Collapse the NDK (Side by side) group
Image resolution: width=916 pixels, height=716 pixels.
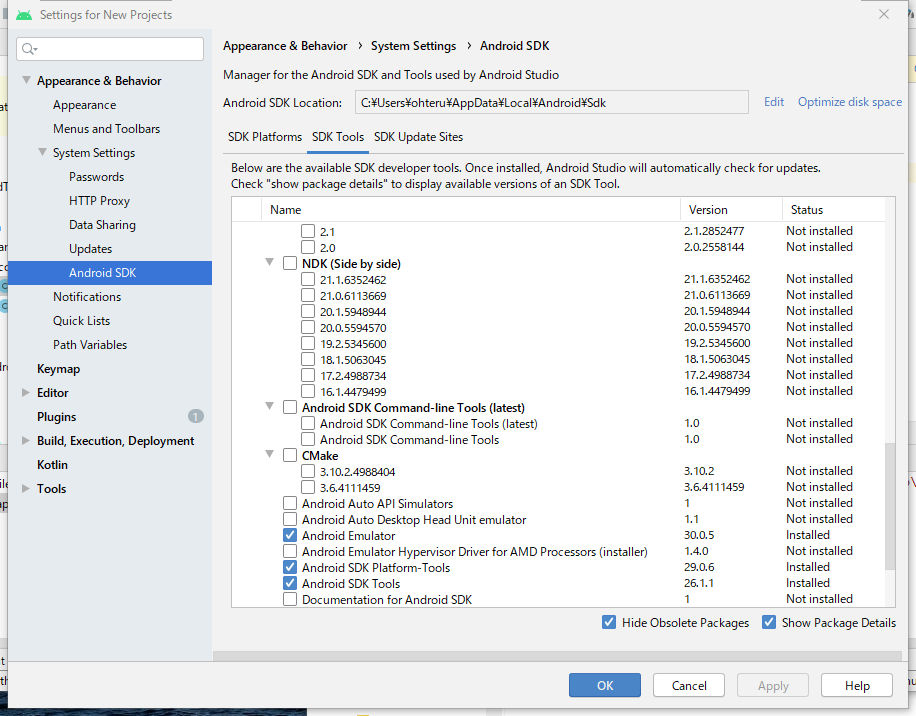coord(269,262)
